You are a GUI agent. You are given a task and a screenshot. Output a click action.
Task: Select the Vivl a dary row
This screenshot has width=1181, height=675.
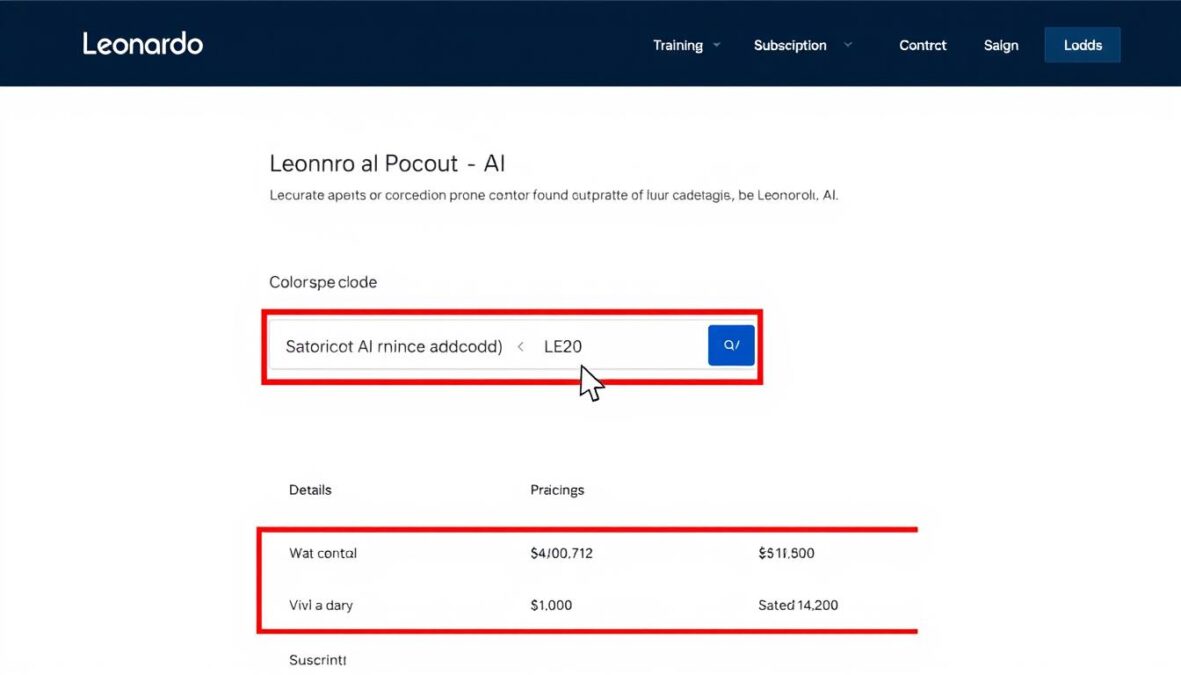point(320,605)
